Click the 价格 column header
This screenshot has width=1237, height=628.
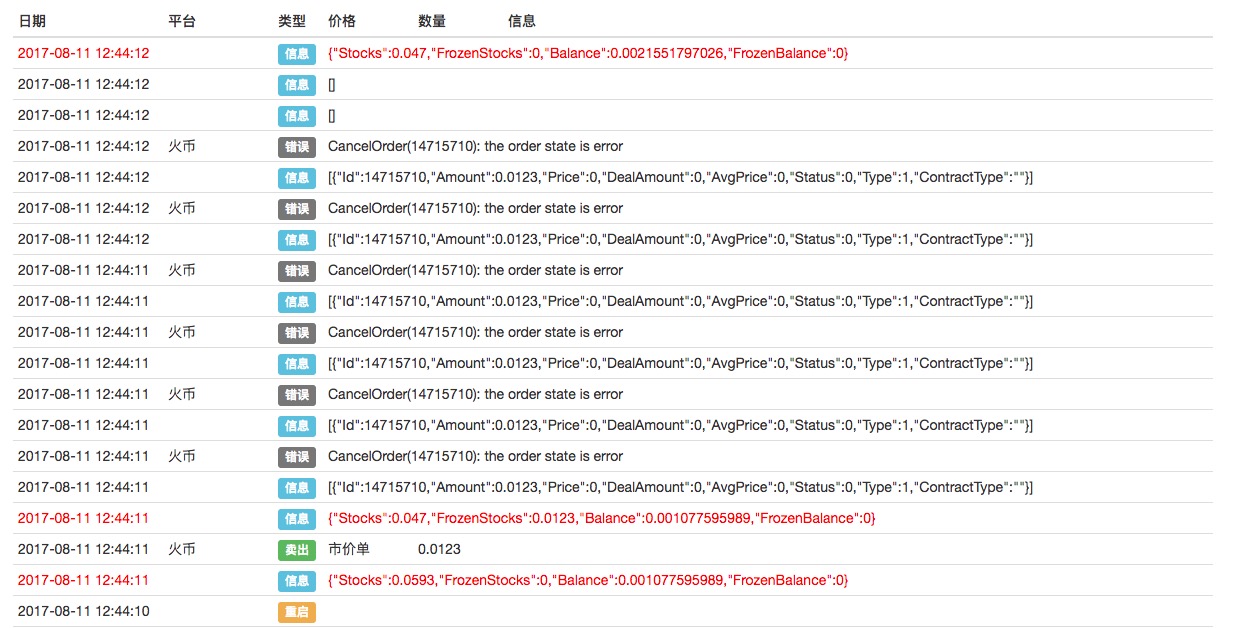[342, 21]
